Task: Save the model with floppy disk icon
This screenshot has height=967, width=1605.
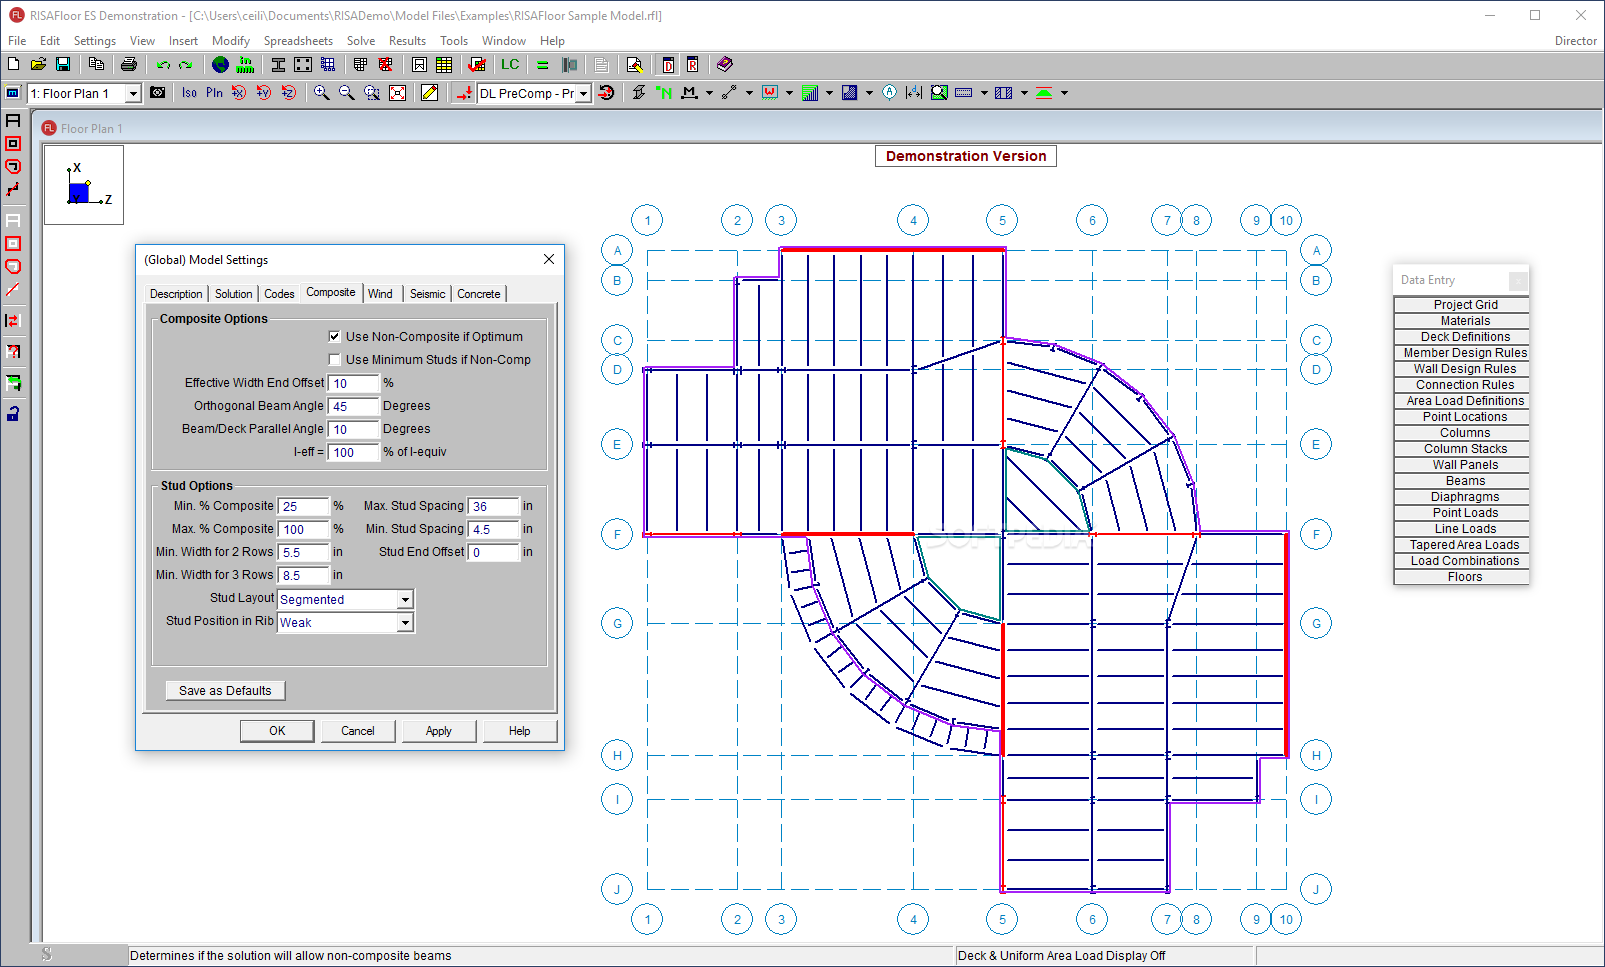Action: pyautogui.click(x=63, y=64)
